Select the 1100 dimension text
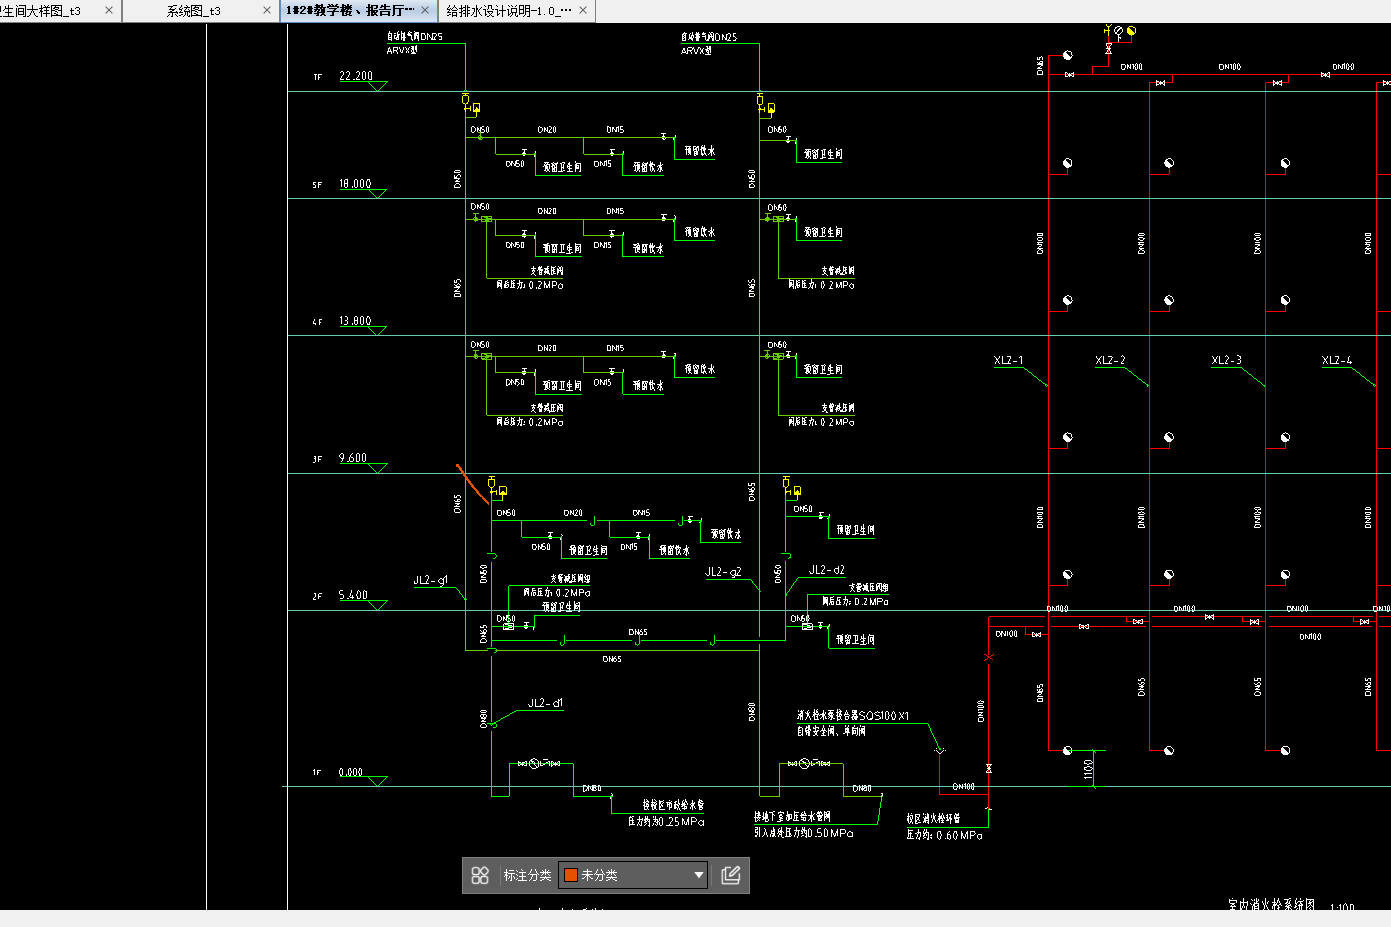 point(1089,769)
